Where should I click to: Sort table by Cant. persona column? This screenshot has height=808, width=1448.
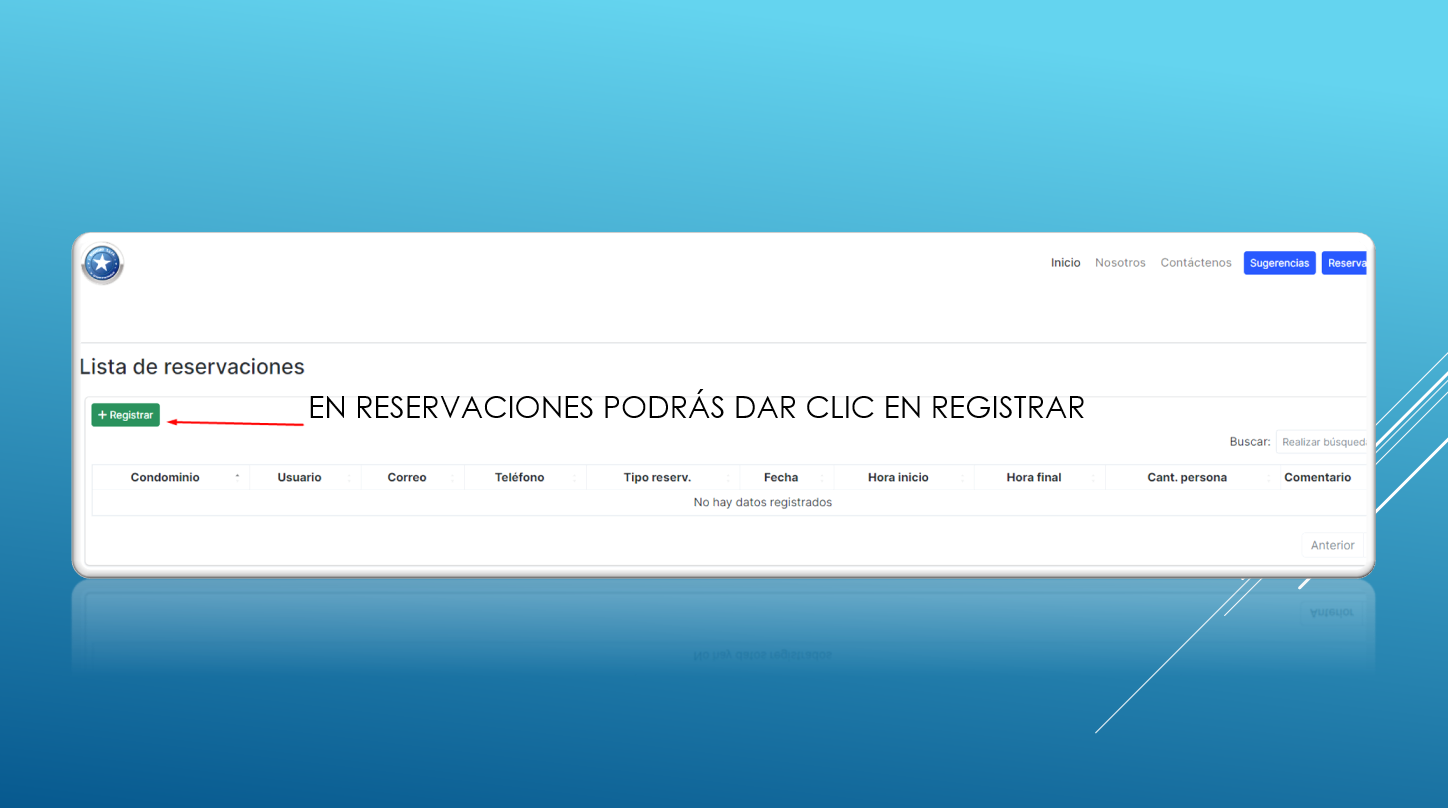coord(1187,478)
